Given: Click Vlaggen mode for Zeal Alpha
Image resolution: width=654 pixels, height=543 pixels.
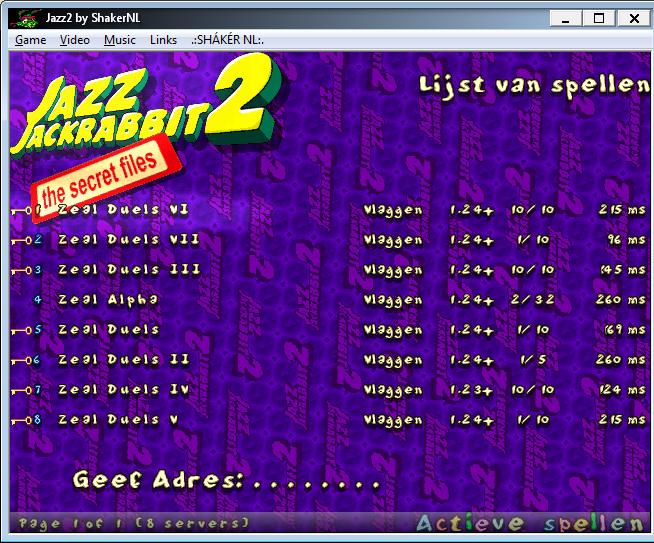Looking at the screenshot, I should pos(393,300).
